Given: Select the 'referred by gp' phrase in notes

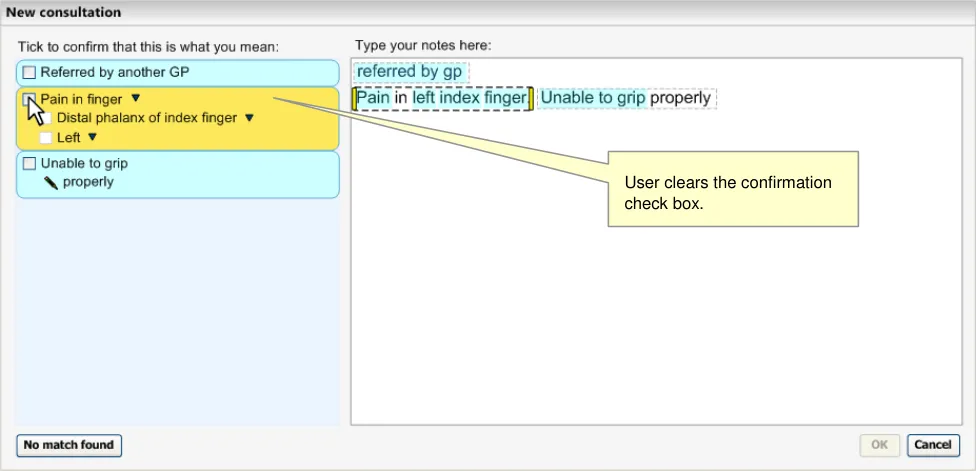Looking at the screenshot, I should click(x=409, y=72).
